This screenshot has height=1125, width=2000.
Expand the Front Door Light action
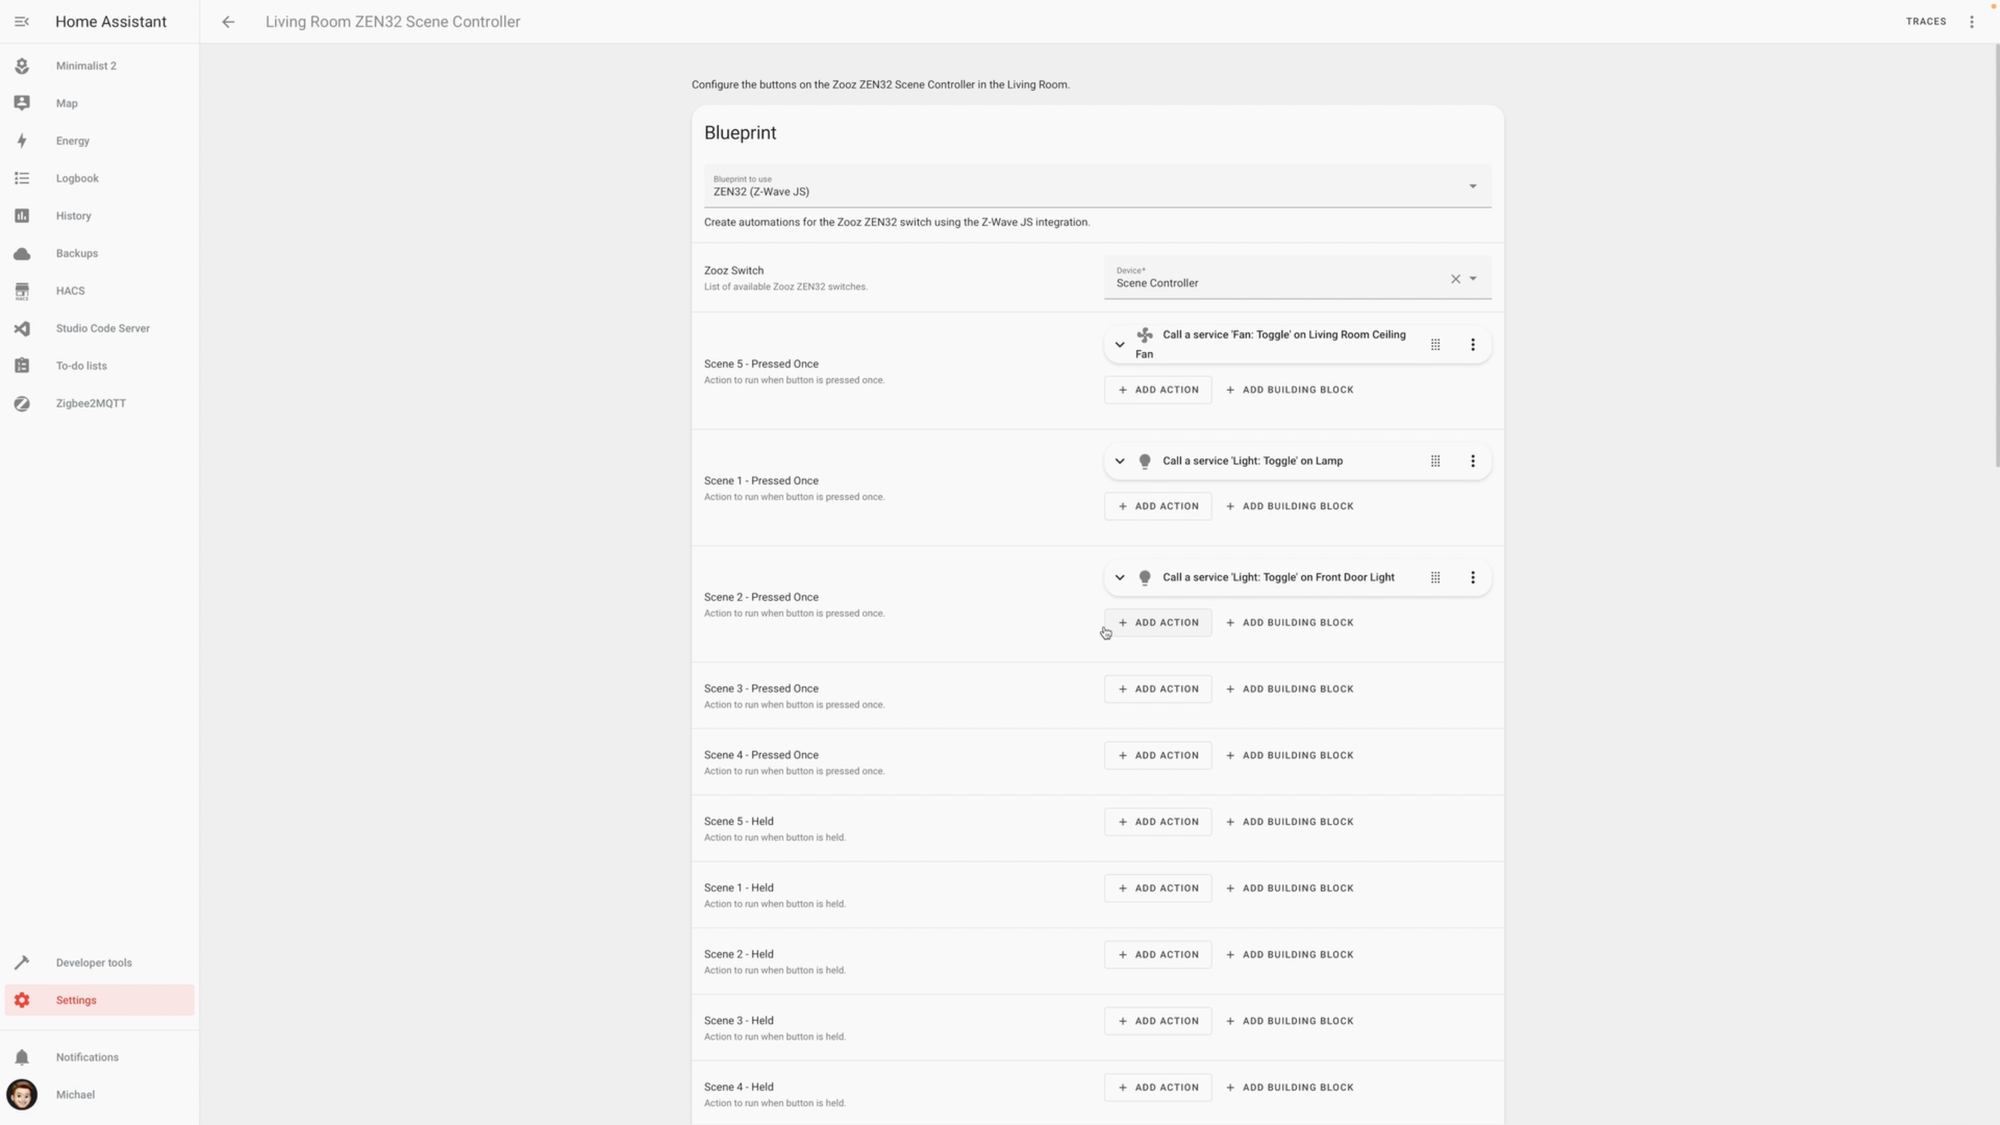1119,577
